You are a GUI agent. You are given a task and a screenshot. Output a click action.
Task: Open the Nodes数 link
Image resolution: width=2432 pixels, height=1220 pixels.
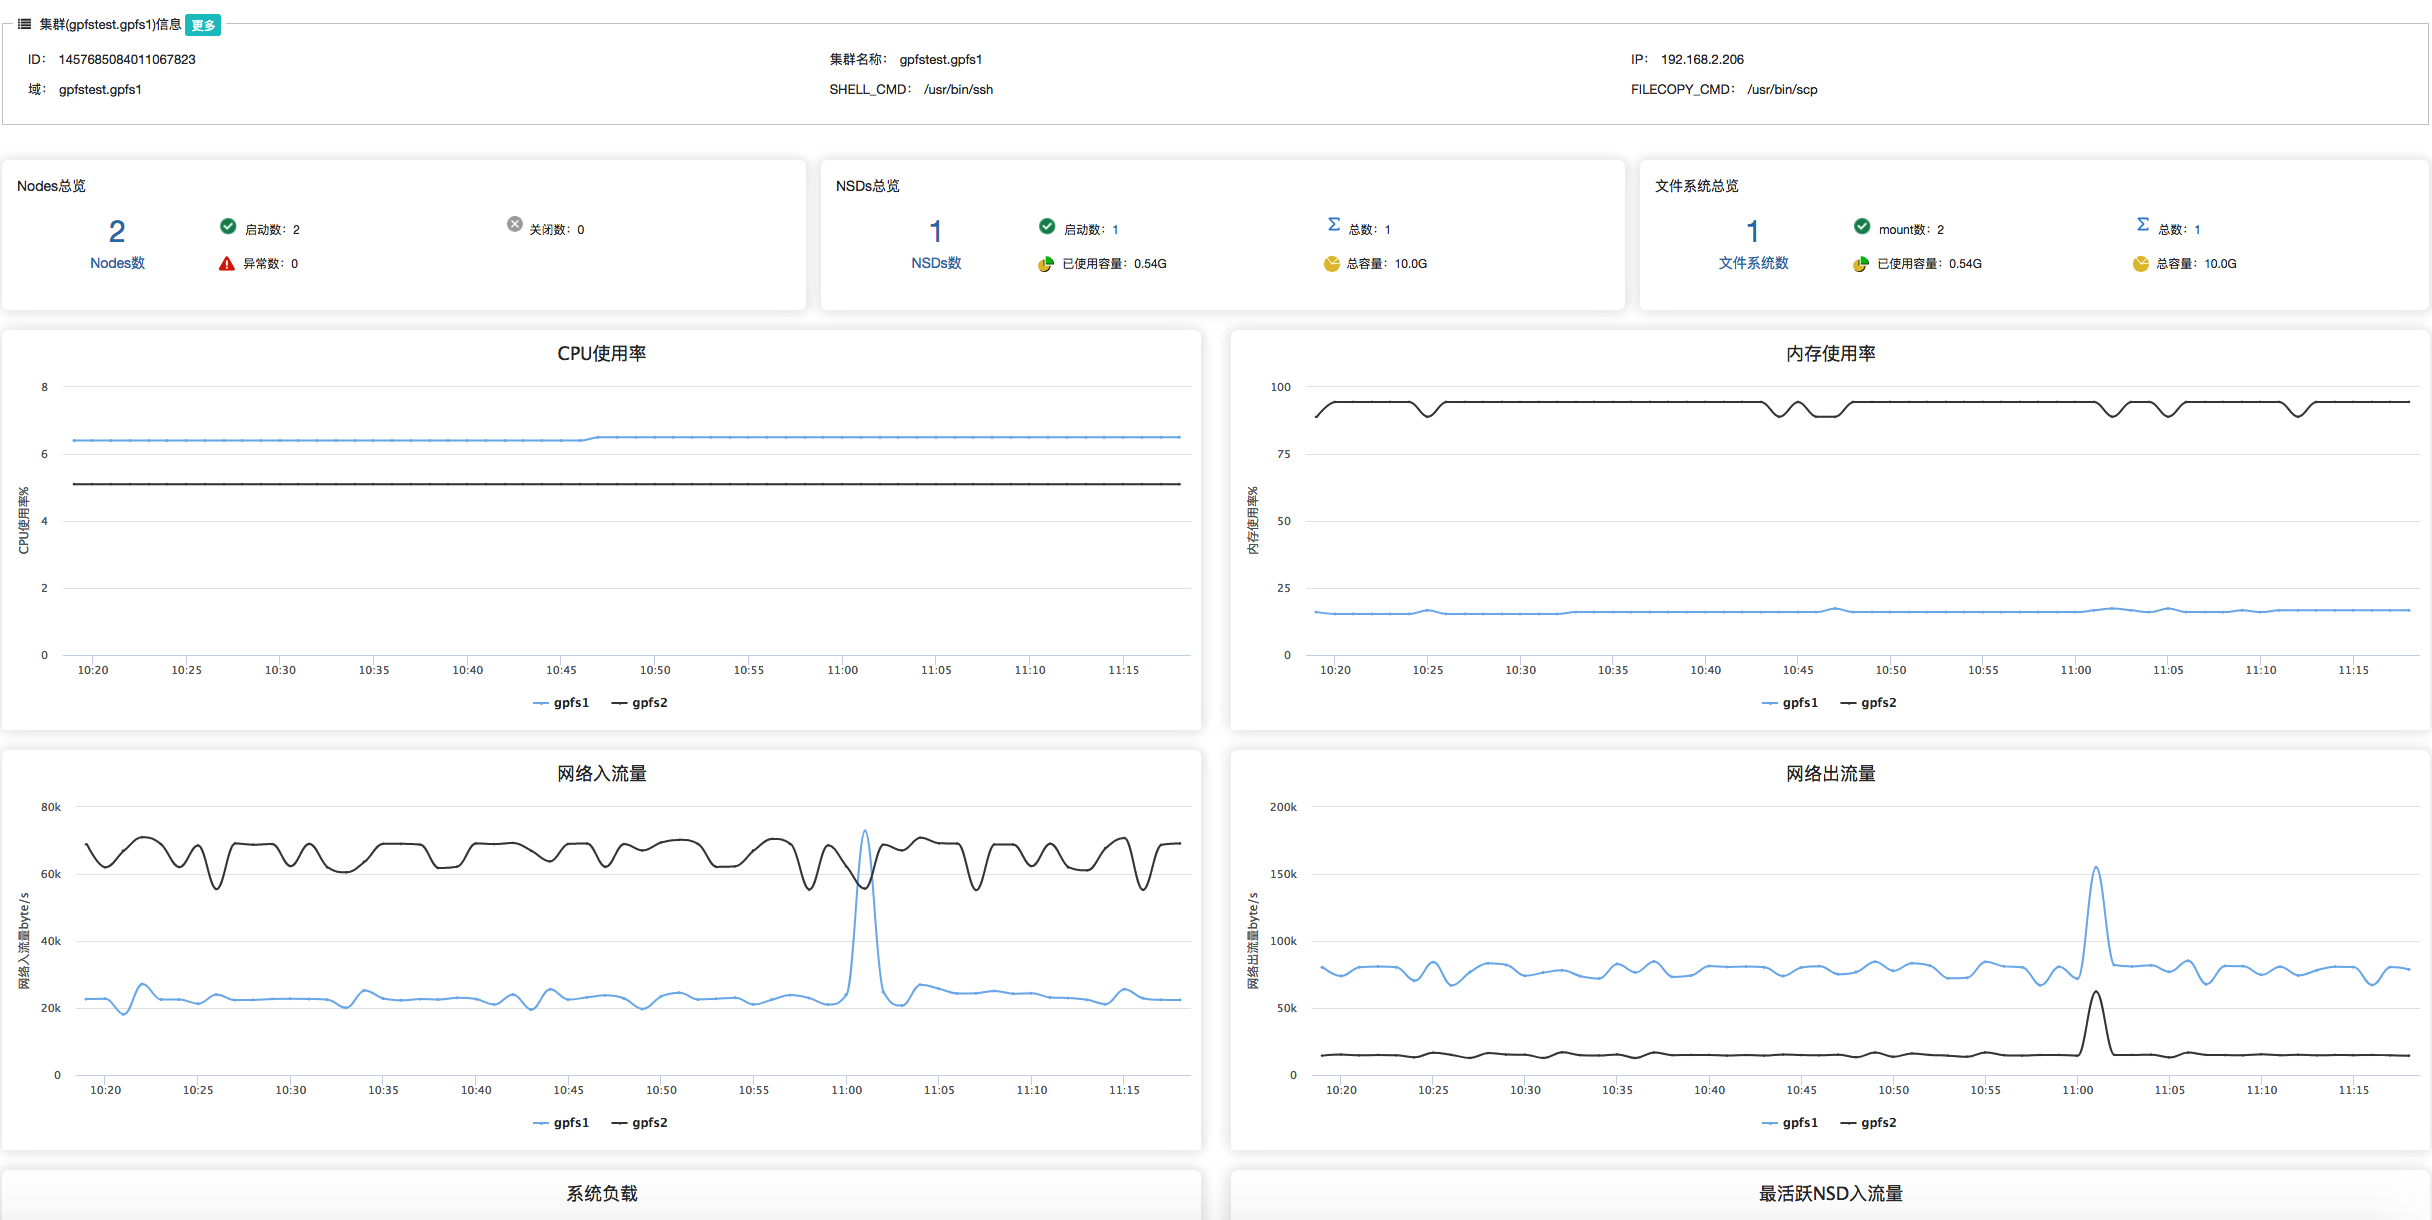tap(117, 263)
